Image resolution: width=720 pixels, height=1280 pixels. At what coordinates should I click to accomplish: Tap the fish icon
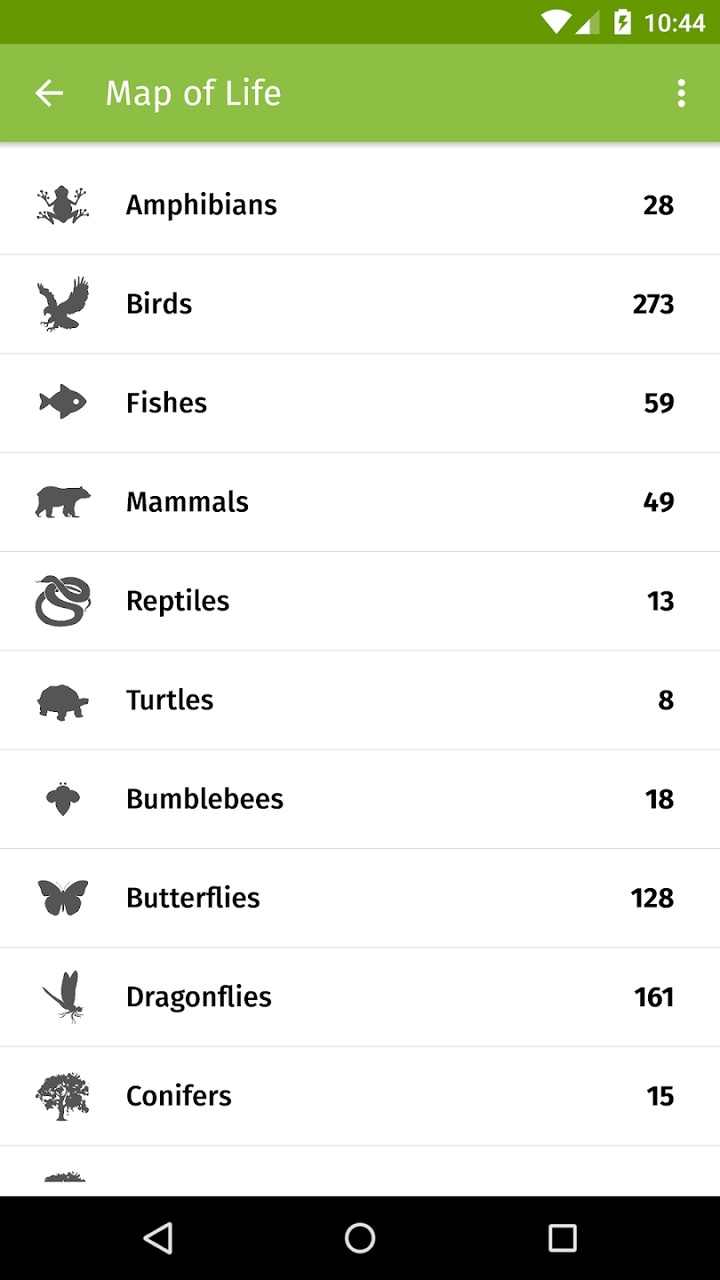pyautogui.click(x=63, y=402)
